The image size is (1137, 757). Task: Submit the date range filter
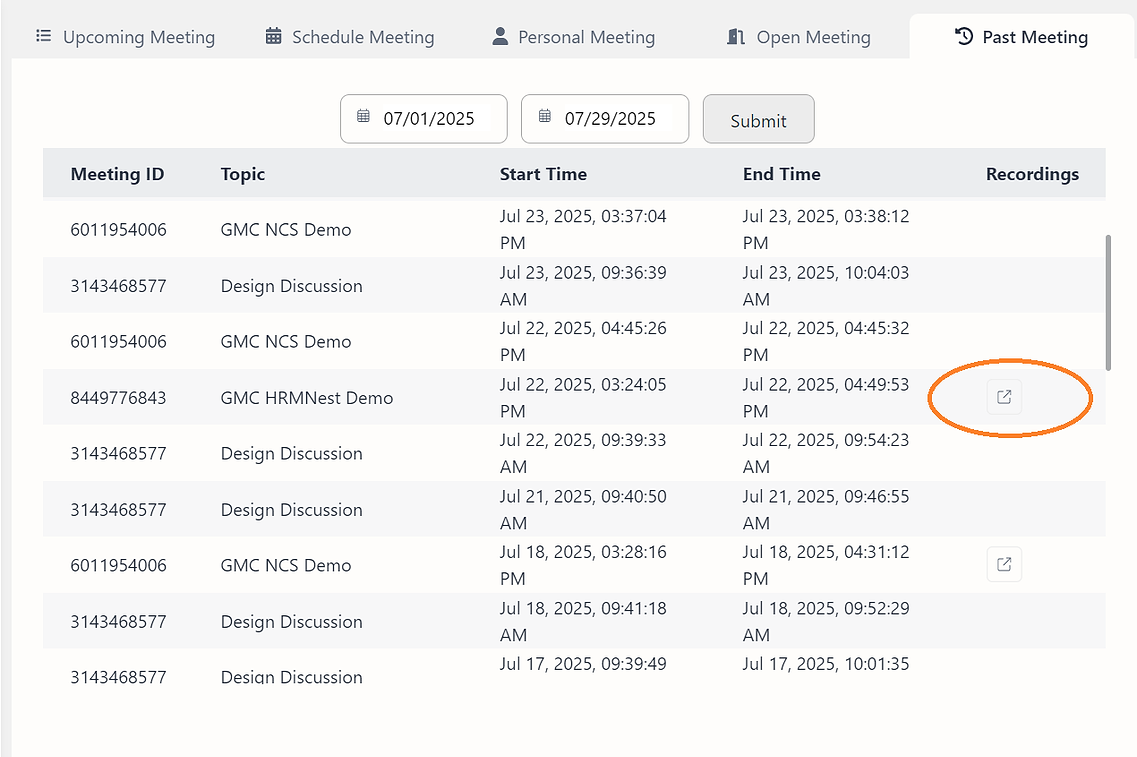[758, 119]
